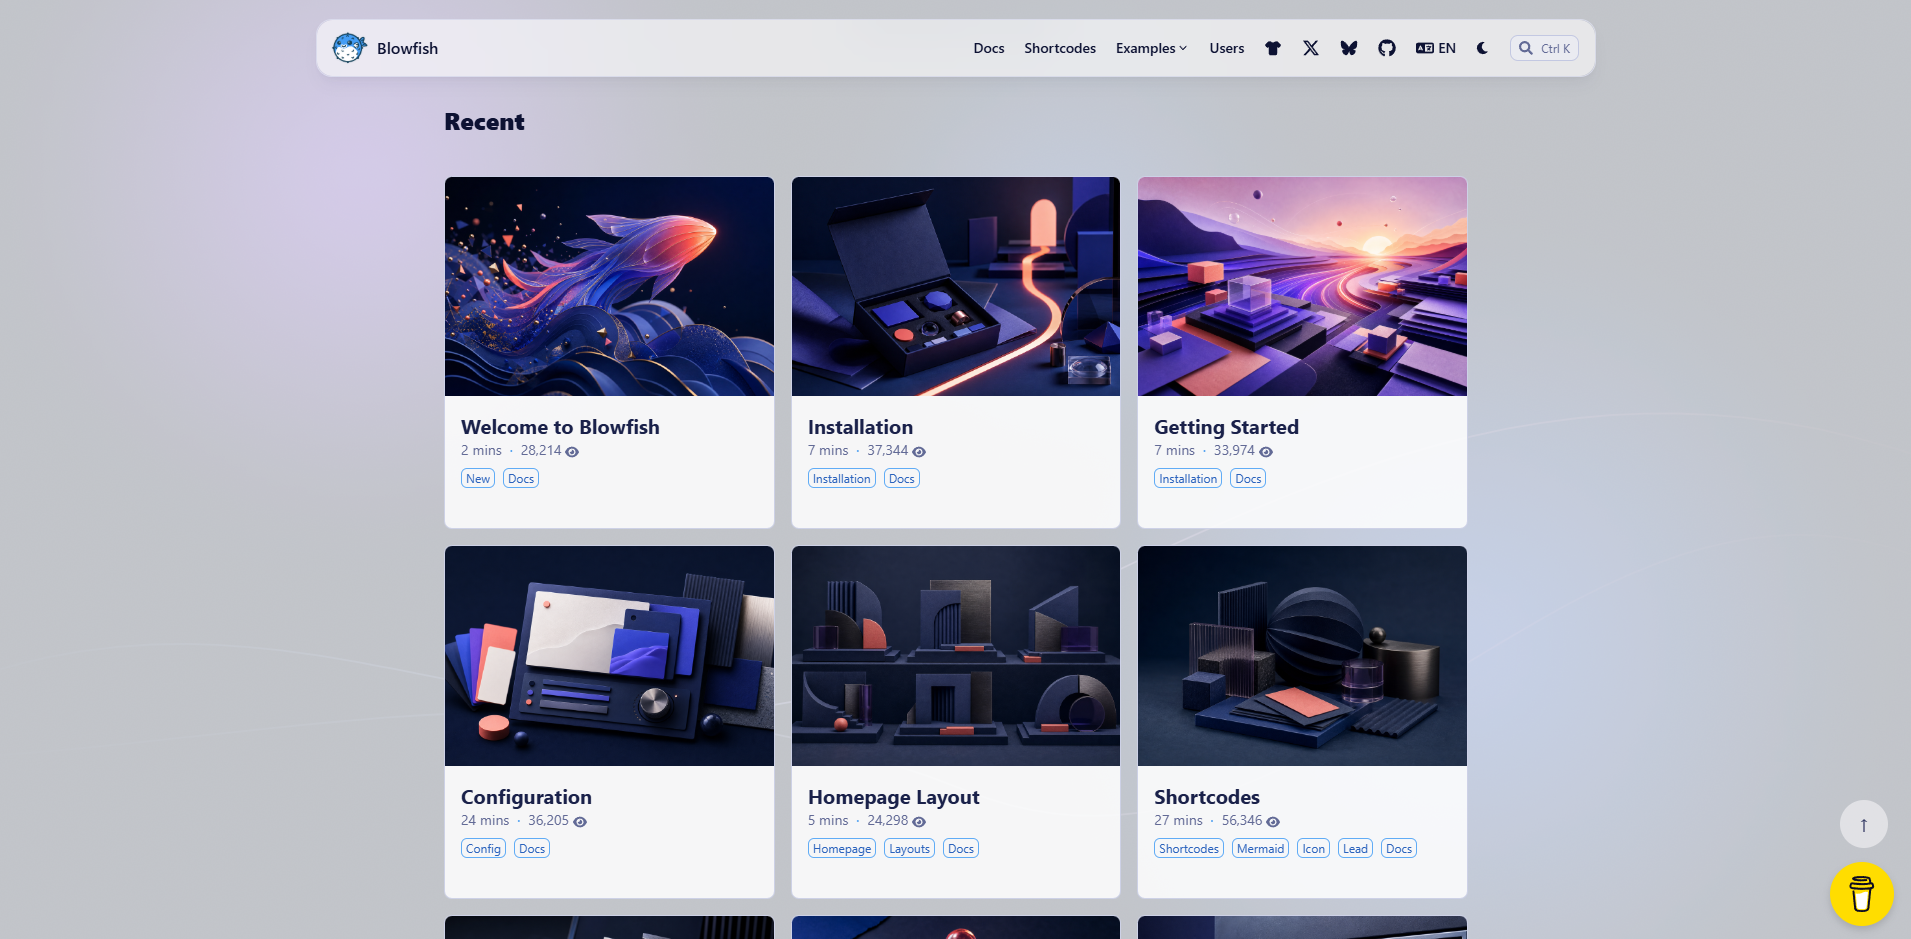This screenshot has width=1911, height=939.
Task: Open the GitHub icon link
Action: [x=1387, y=48]
